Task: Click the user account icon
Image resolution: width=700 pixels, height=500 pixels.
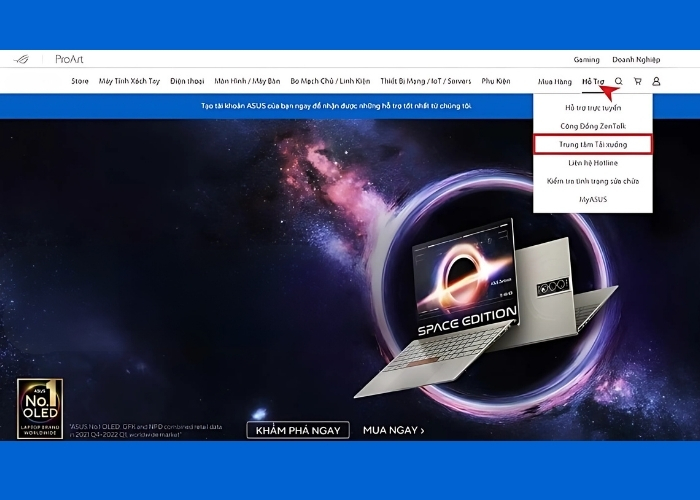Action: click(x=656, y=81)
